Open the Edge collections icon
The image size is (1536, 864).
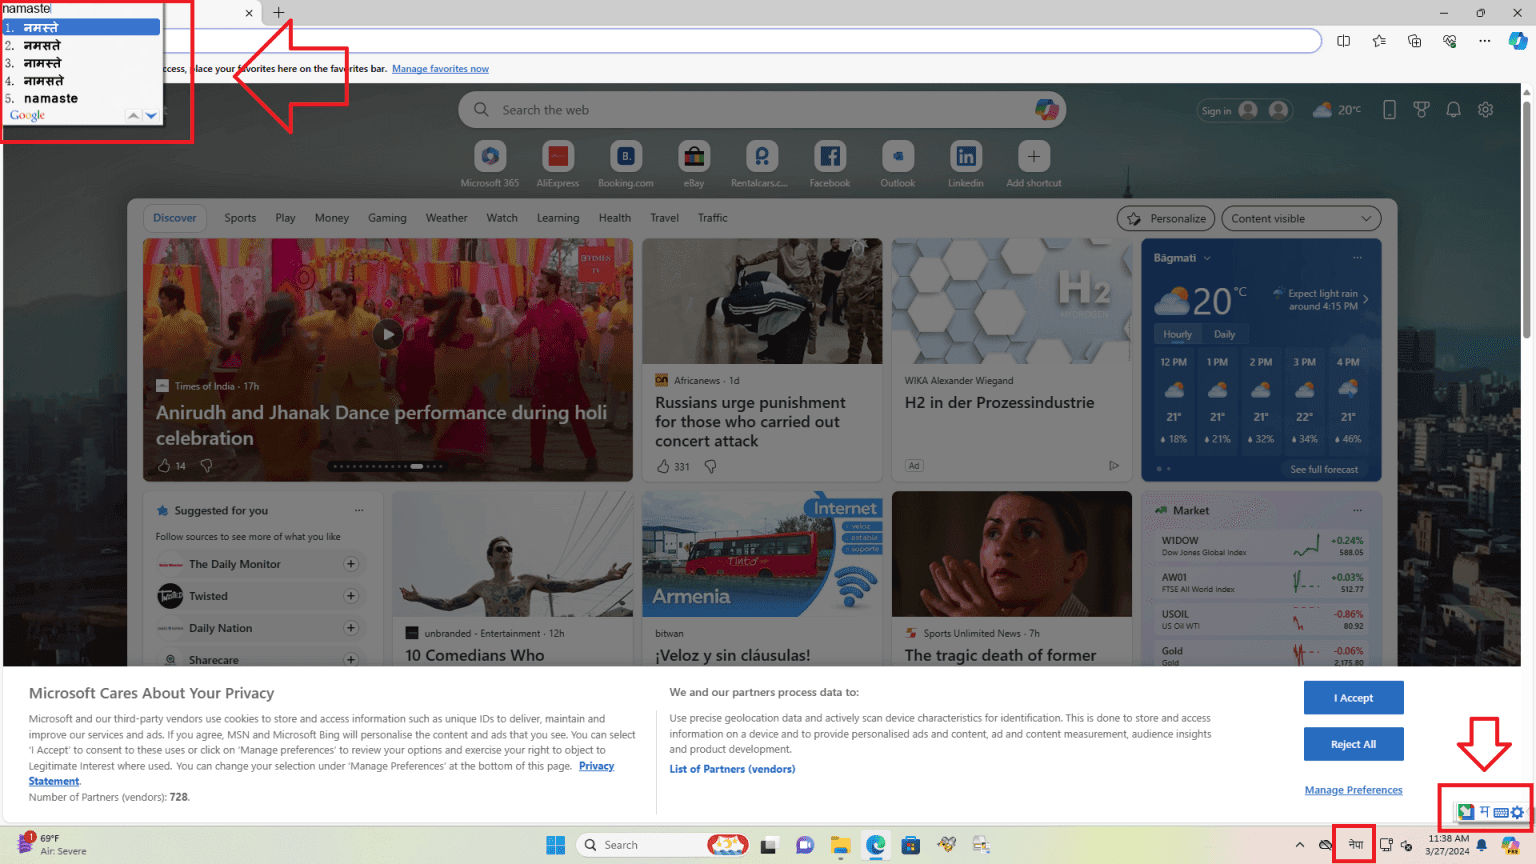pyautogui.click(x=1414, y=41)
